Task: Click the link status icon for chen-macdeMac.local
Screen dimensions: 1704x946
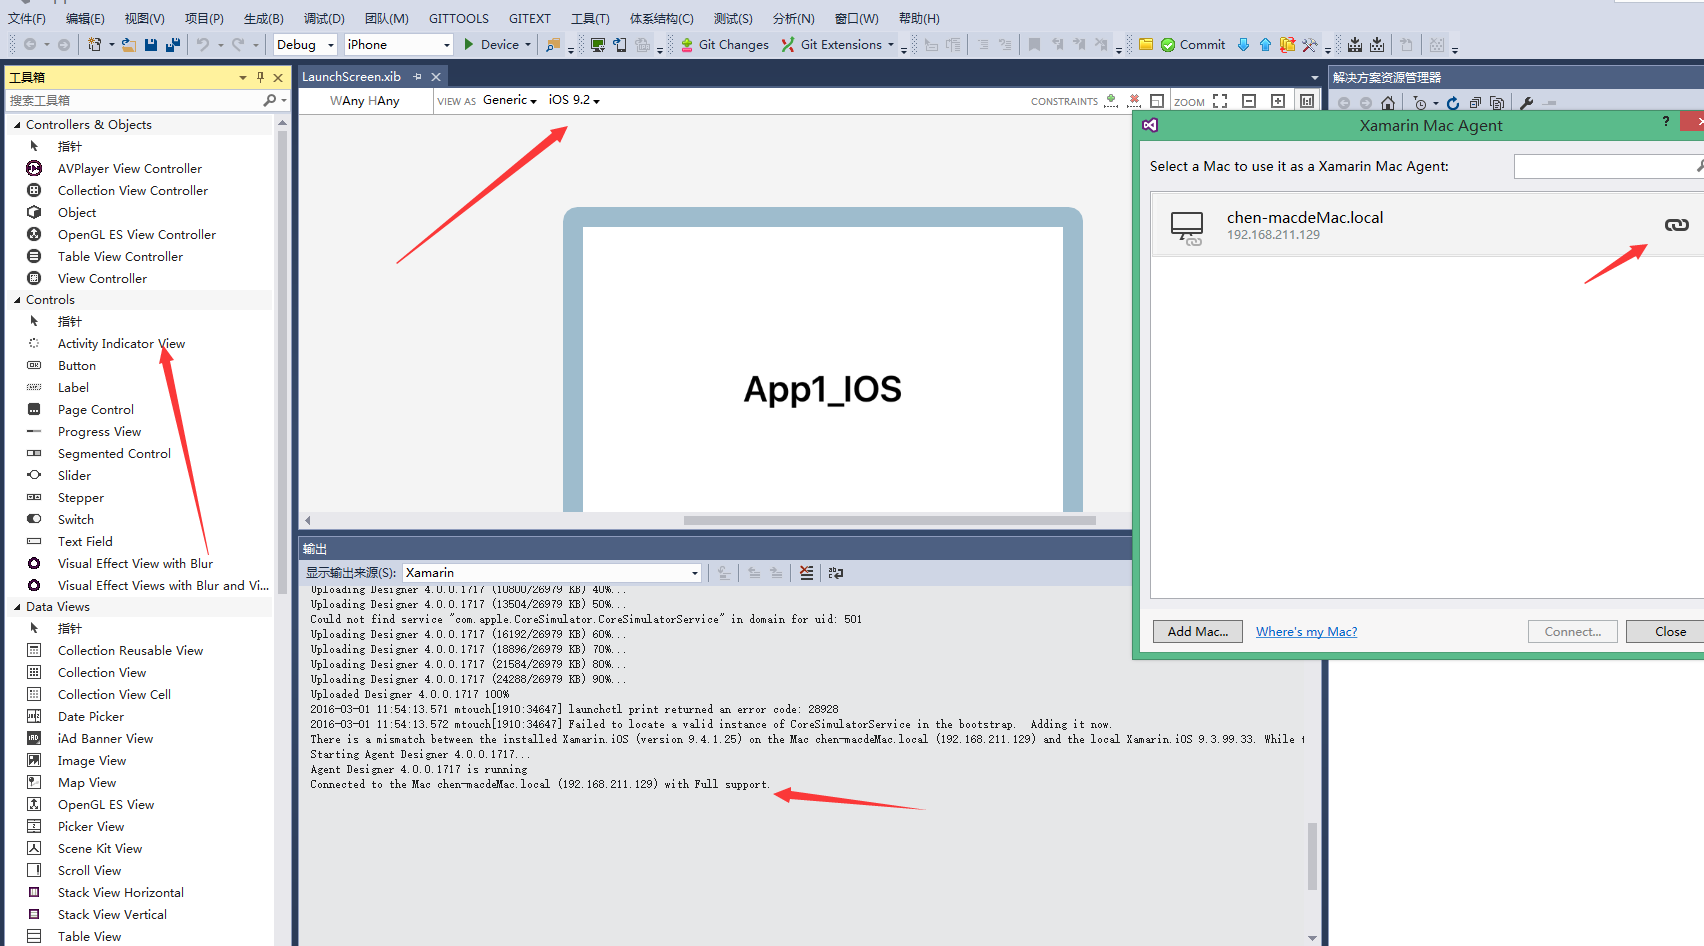Action: click(x=1677, y=225)
